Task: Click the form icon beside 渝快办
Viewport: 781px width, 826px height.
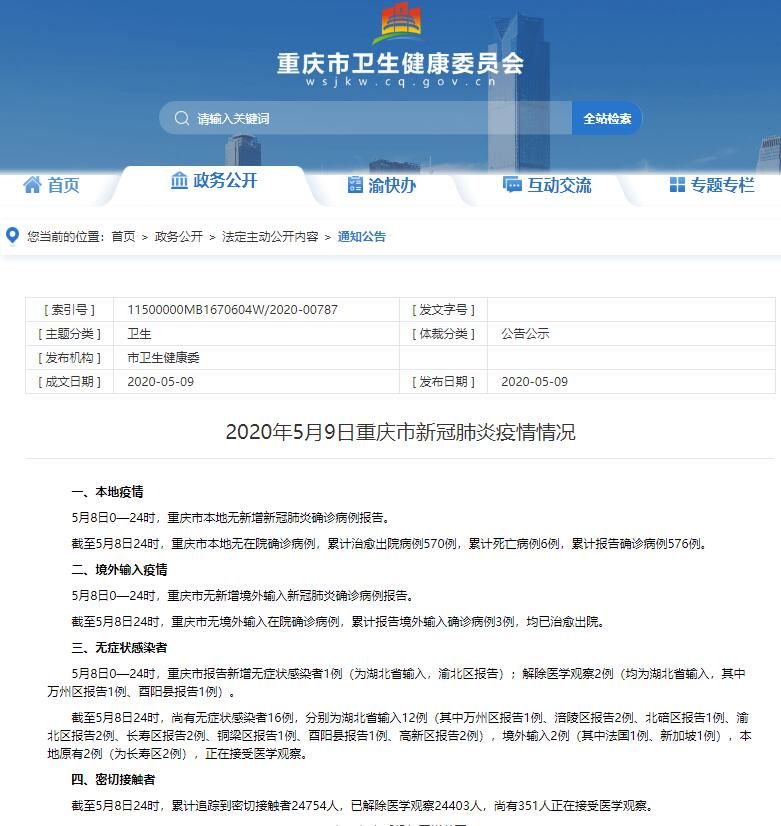Action: (355, 185)
